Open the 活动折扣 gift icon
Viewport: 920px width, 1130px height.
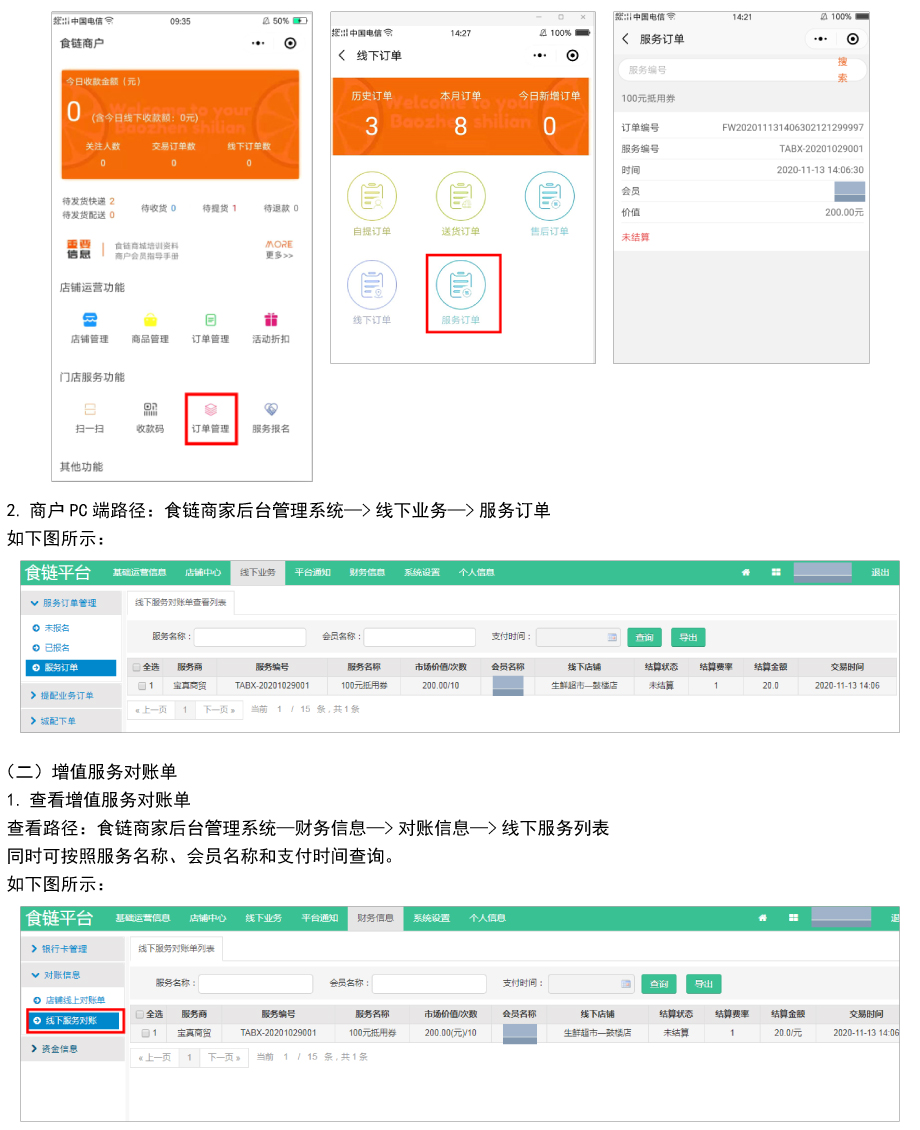[270, 320]
